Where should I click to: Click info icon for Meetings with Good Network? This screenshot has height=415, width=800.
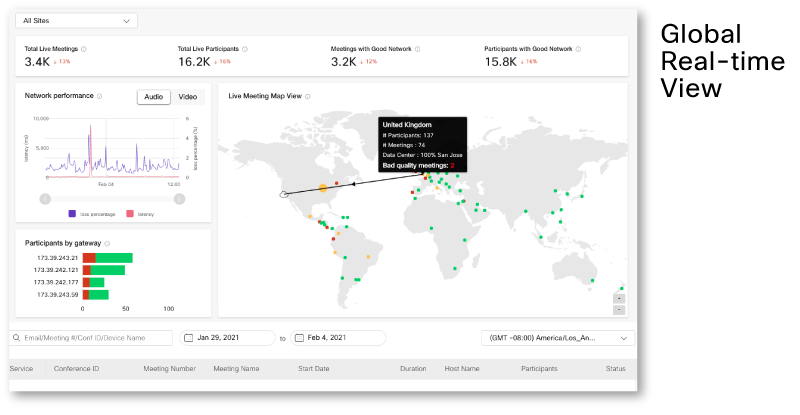click(x=417, y=49)
